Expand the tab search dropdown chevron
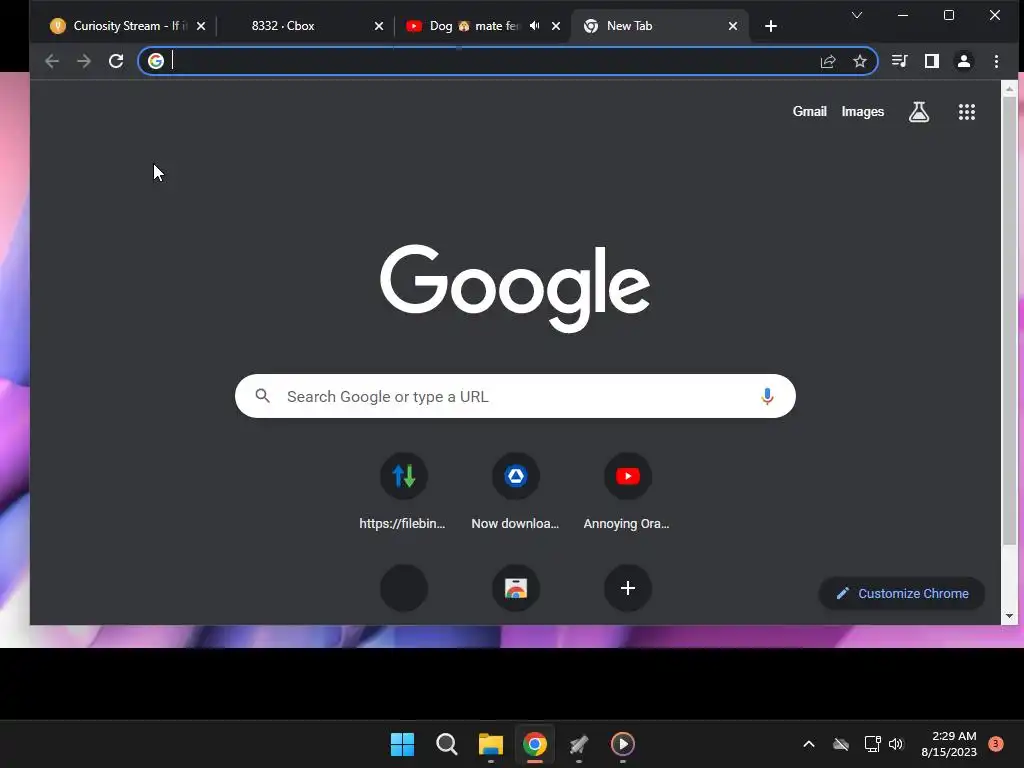The width and height of the screenshot is (1024, 768). 857,15
